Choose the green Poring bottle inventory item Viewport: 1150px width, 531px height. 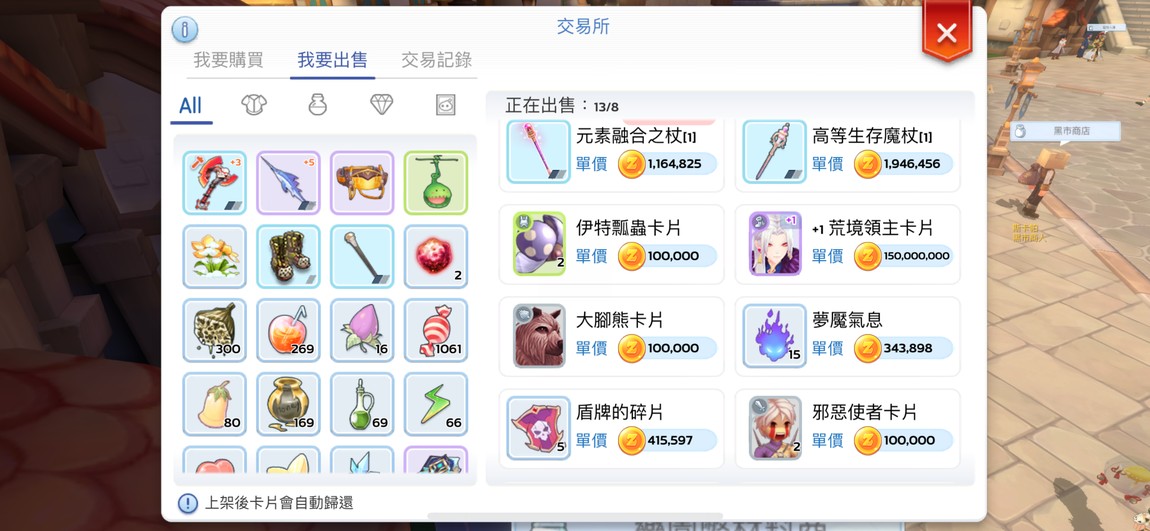[436, 183]
